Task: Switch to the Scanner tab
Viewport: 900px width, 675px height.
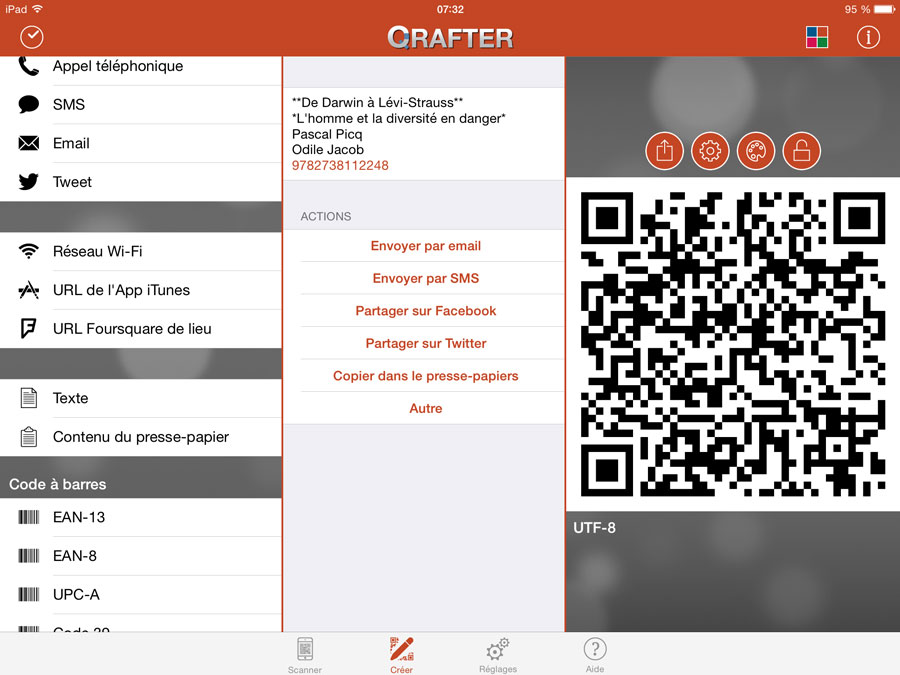Action: point(305,655)
